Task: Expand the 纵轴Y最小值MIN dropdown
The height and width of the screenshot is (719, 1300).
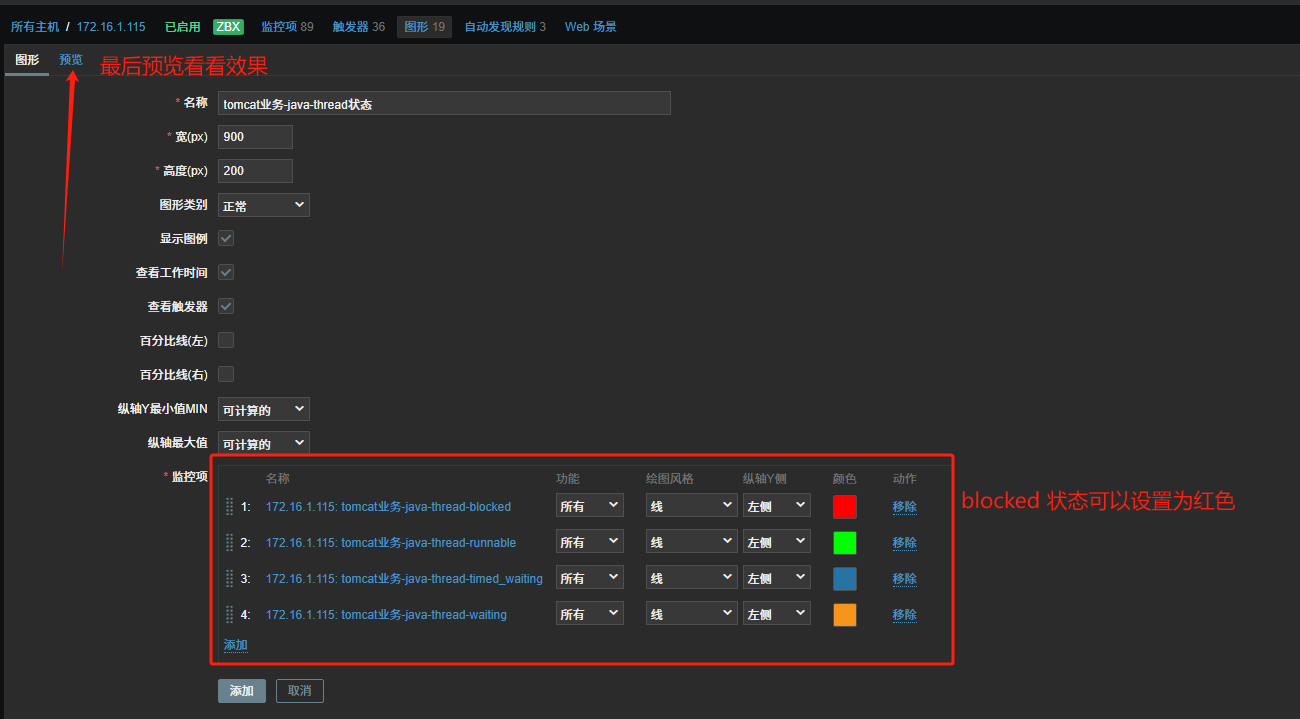Action: (x=263, y=409)
